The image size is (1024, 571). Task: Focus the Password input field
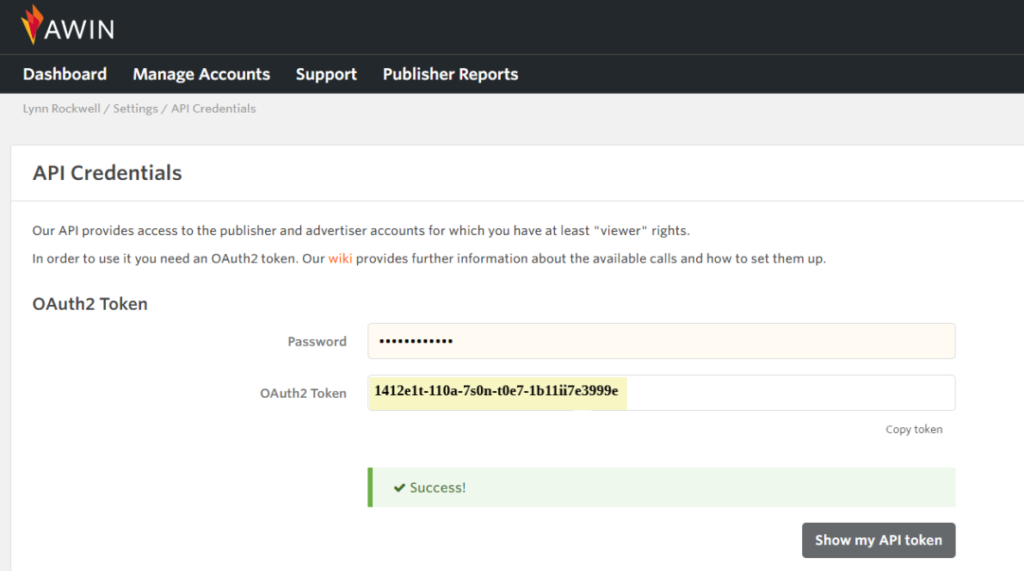pos(661,341)
